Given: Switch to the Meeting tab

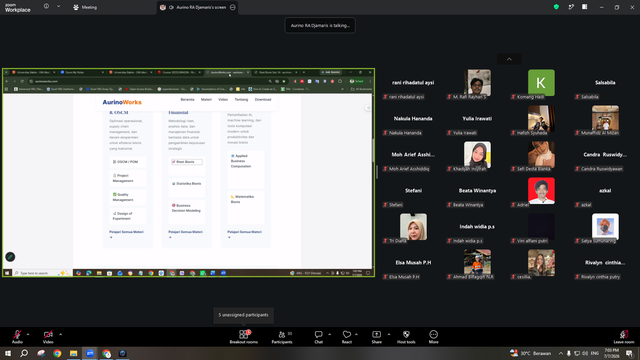Looking at the screenshot, I should 85,7.
